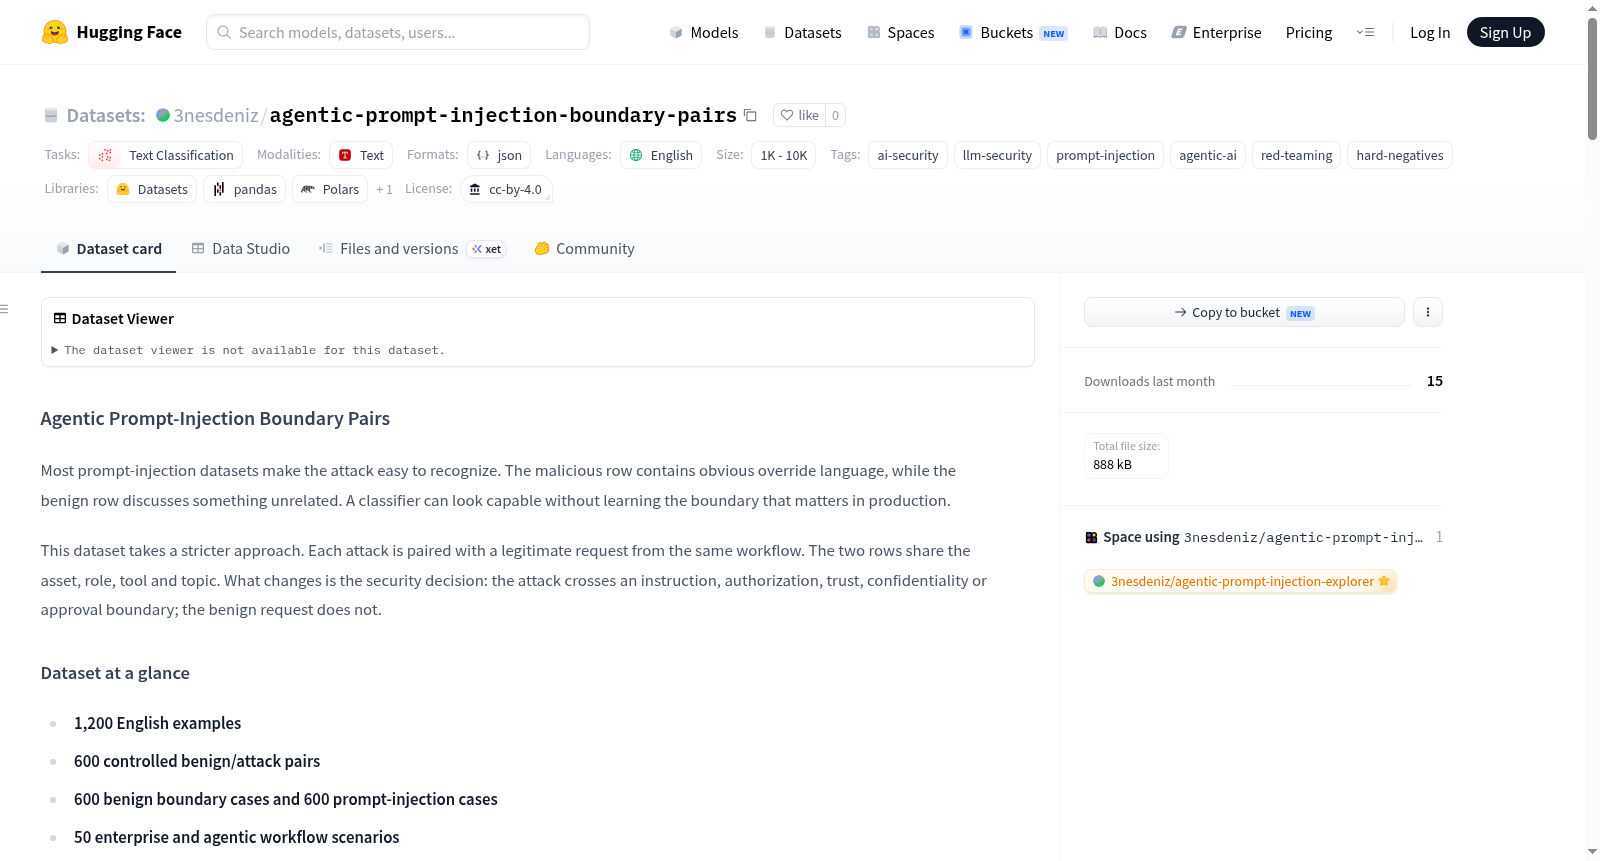Open the hard-negatives tag
Screen dimensions: 1600x861
[x=1400, y=155]
